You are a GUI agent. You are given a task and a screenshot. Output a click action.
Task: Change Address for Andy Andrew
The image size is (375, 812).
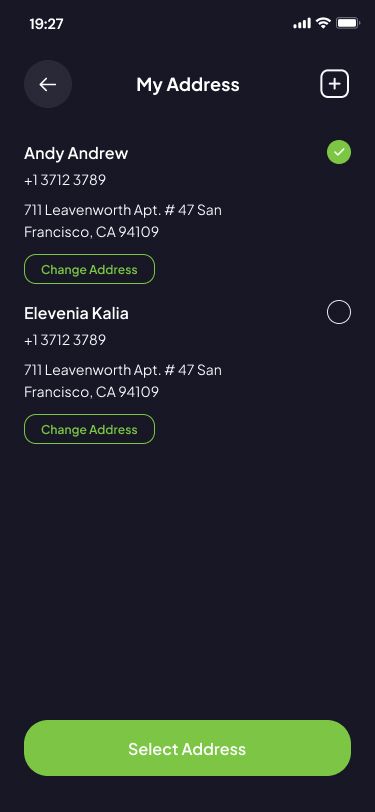[x=90, y=269]
